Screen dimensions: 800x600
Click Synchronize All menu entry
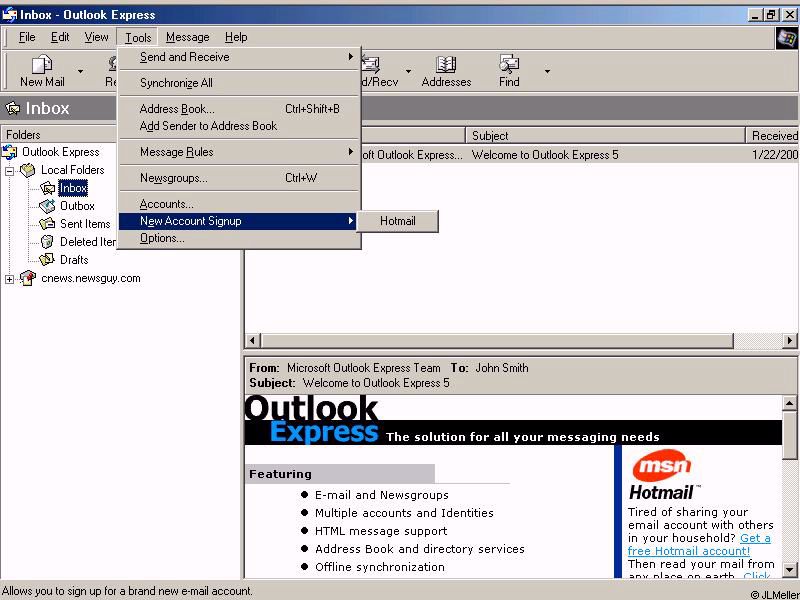point(176,83)
